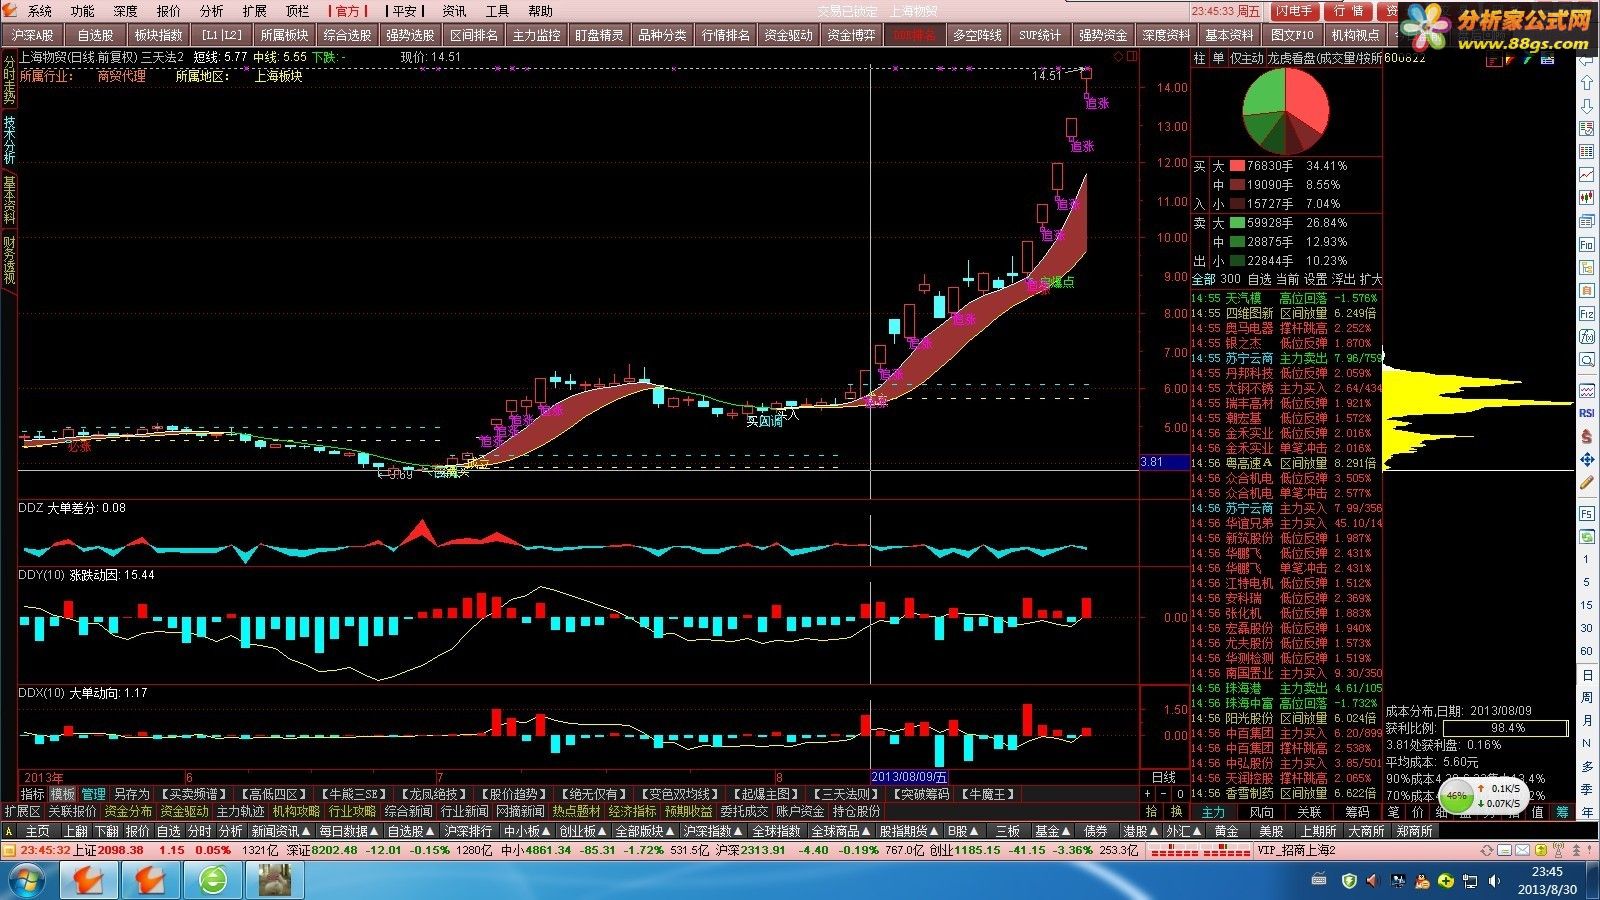Open the green browser icon in taskbar
The image size is (1600, 900).
213,881
